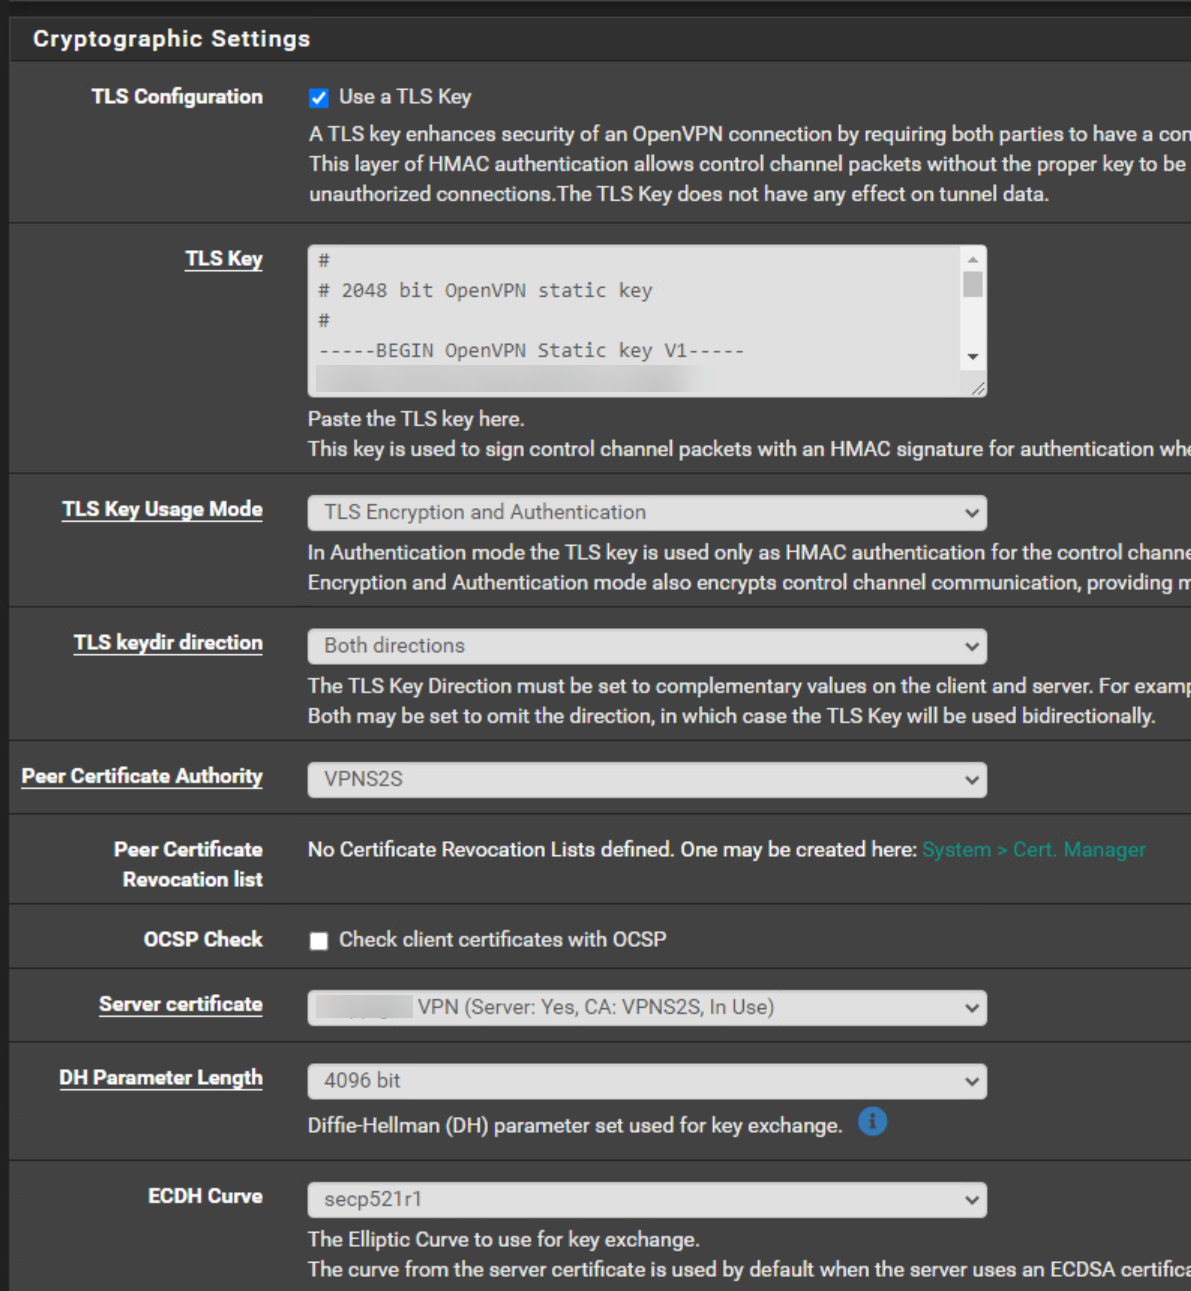Screen dimensions: 1191x1291
Task: Click the DH parameter info icon
Action: [x=873, y=1122]
